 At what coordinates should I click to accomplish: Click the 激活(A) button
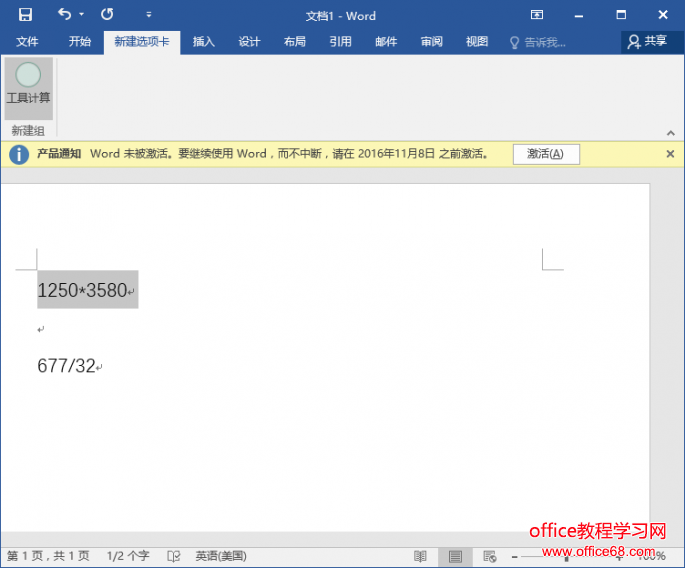tap(546, 154)
